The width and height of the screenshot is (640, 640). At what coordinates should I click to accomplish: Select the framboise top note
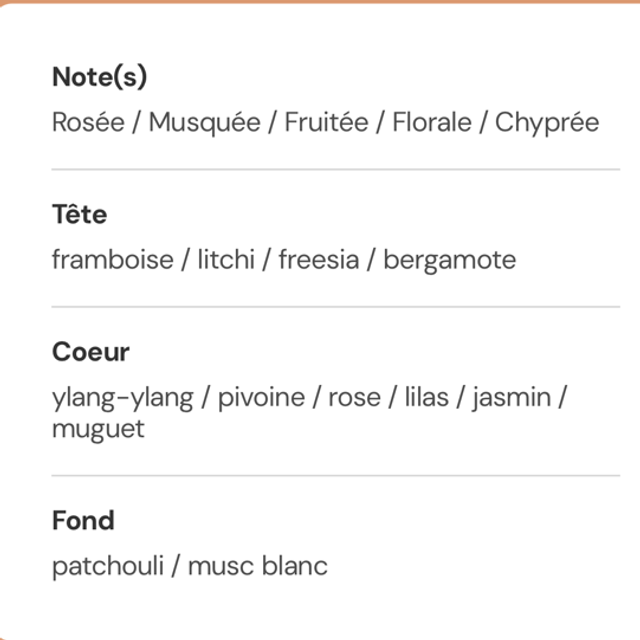click(112, 261)
